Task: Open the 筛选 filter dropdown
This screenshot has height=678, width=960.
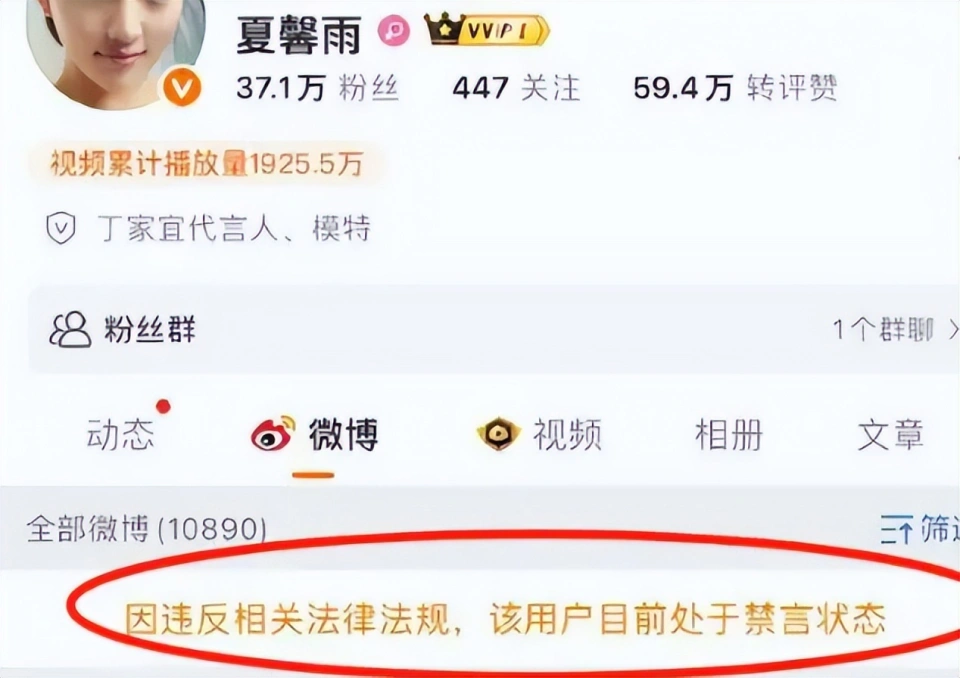Action: click(920, 529)
